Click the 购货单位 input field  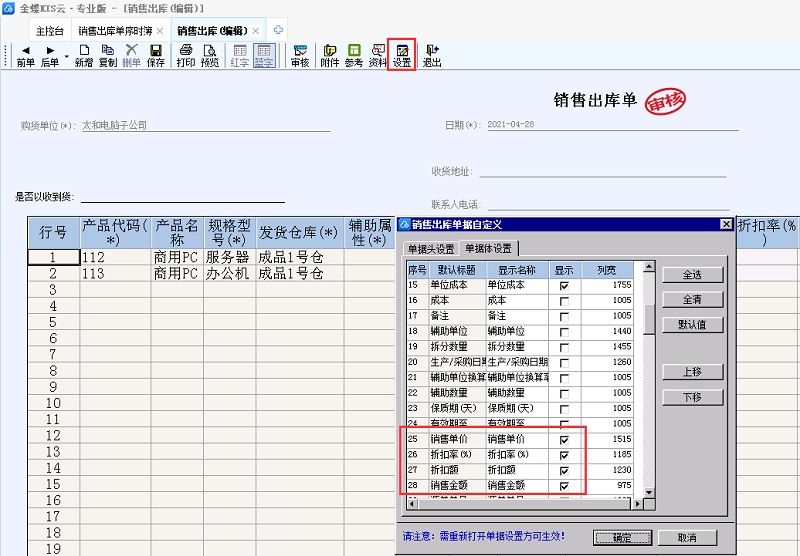[x=205, y=126]
